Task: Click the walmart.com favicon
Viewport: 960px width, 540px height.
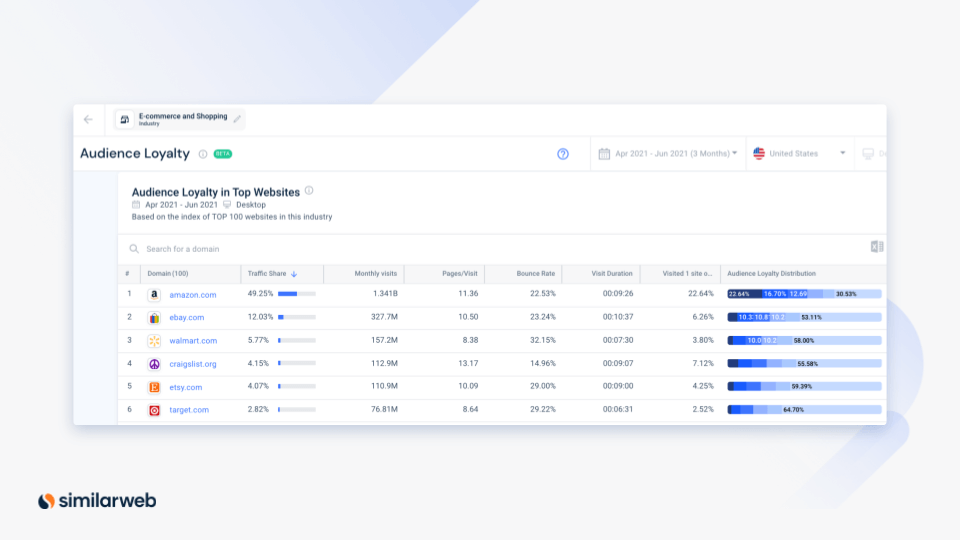Action: pyautogui.click(x=154, y=341)
